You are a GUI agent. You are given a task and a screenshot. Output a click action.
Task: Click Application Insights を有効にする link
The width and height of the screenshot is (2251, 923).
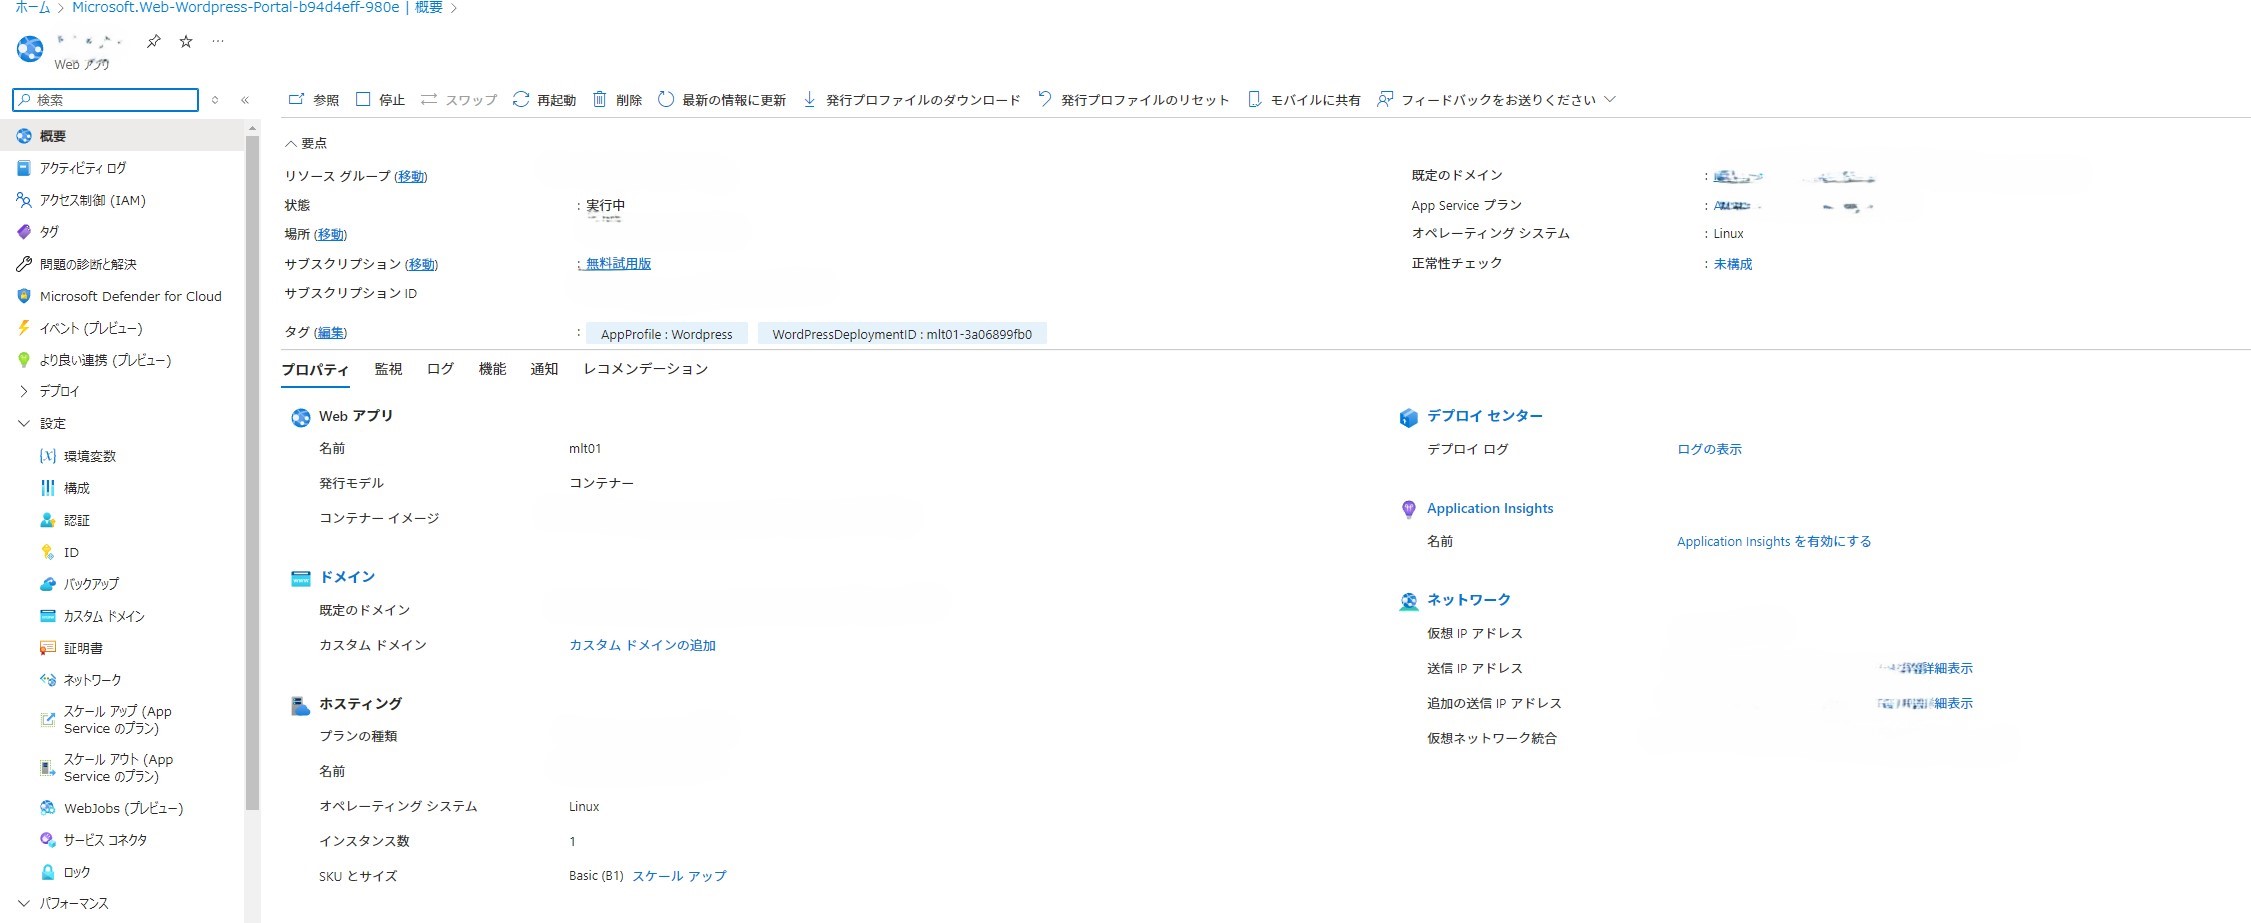coord(1774,542)
